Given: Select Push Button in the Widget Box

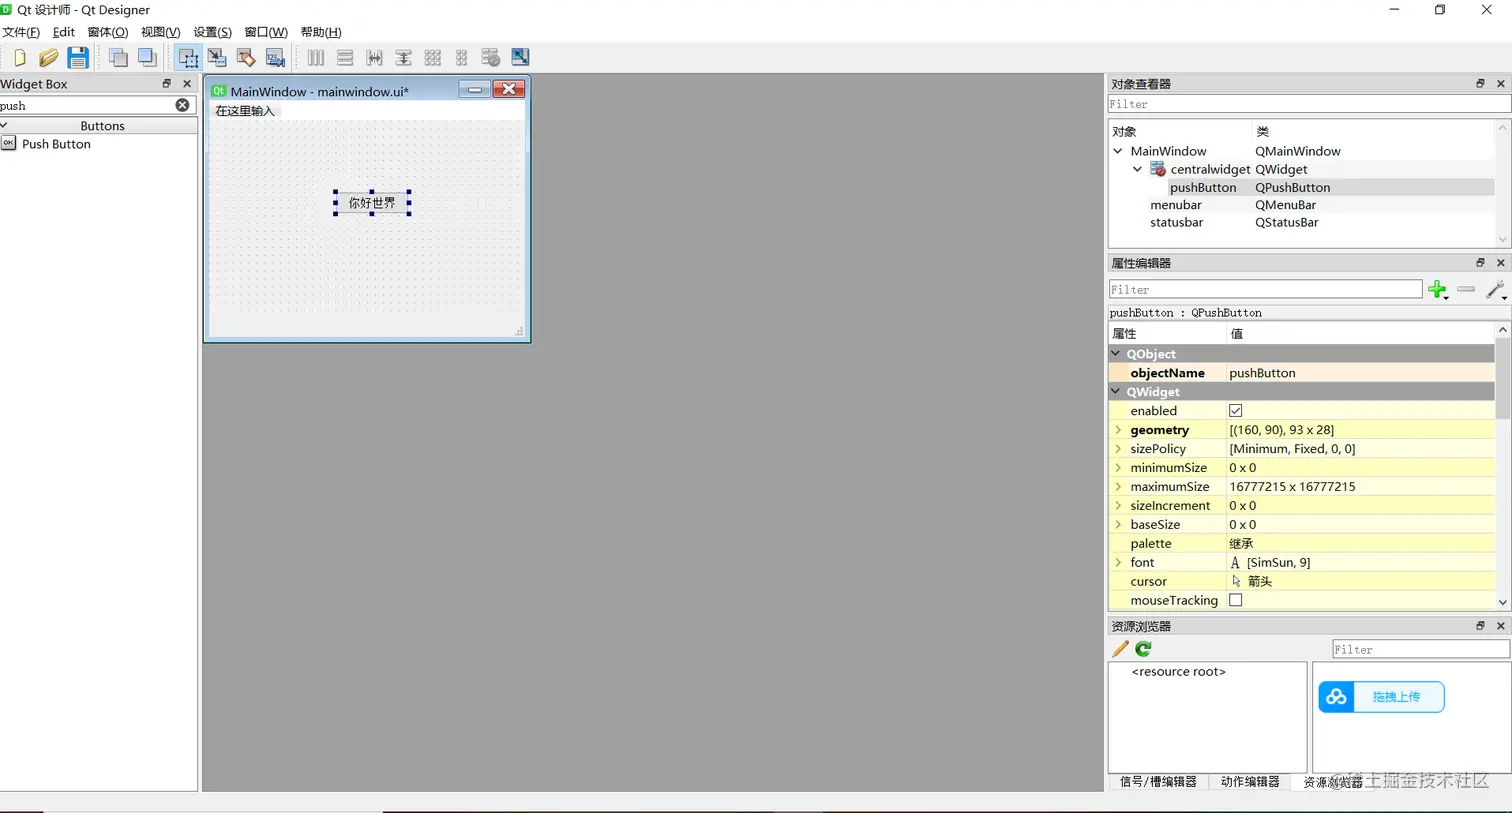Looking at the screenshot, I should coord(56,144).
